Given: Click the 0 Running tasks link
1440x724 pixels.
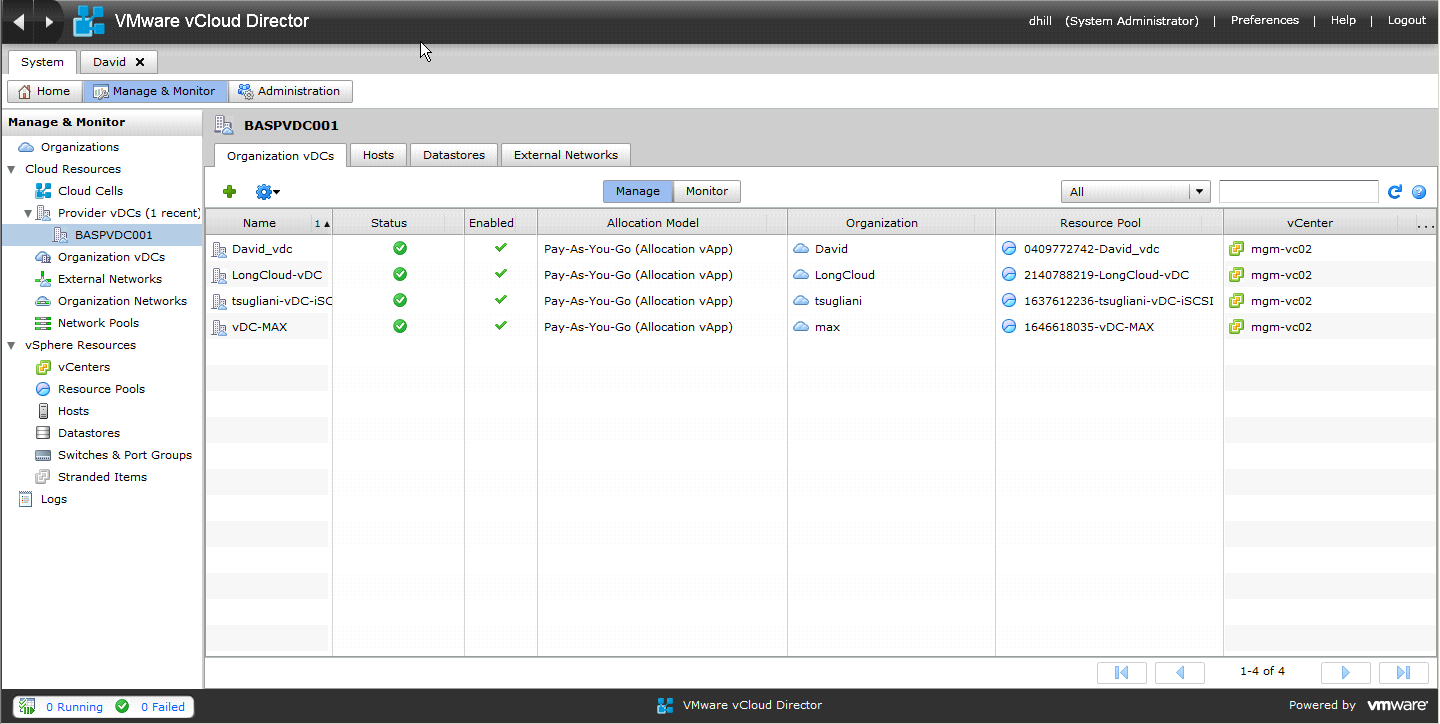Looking at the screenshot, I should tap(74, 707).
